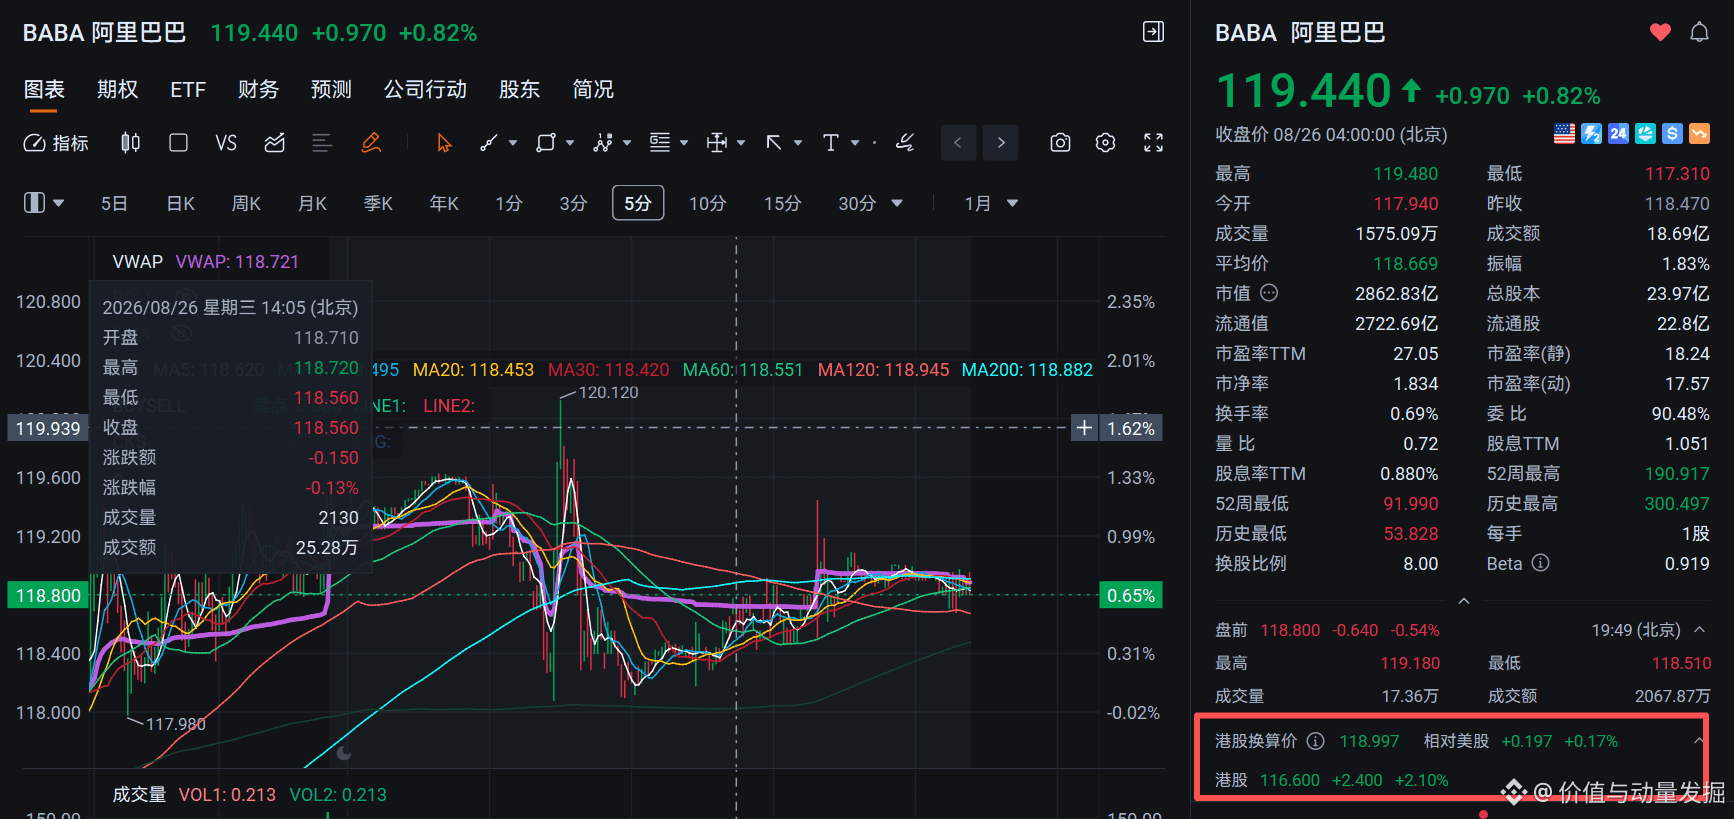This screenshot has height=819, width=1734.
Task: Click the blue dollar sign badge
Action: pos(1672,134)
